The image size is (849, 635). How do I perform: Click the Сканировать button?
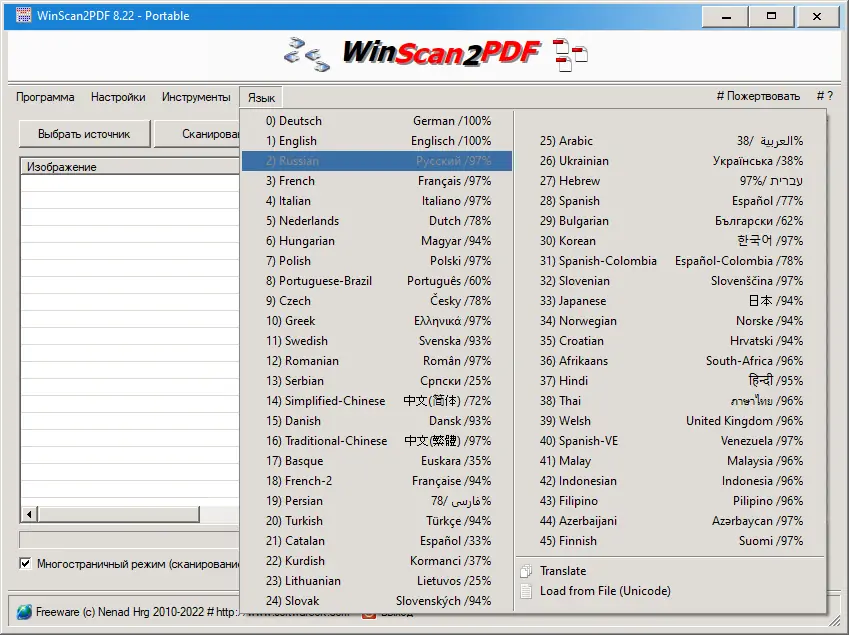pos(197,134)
